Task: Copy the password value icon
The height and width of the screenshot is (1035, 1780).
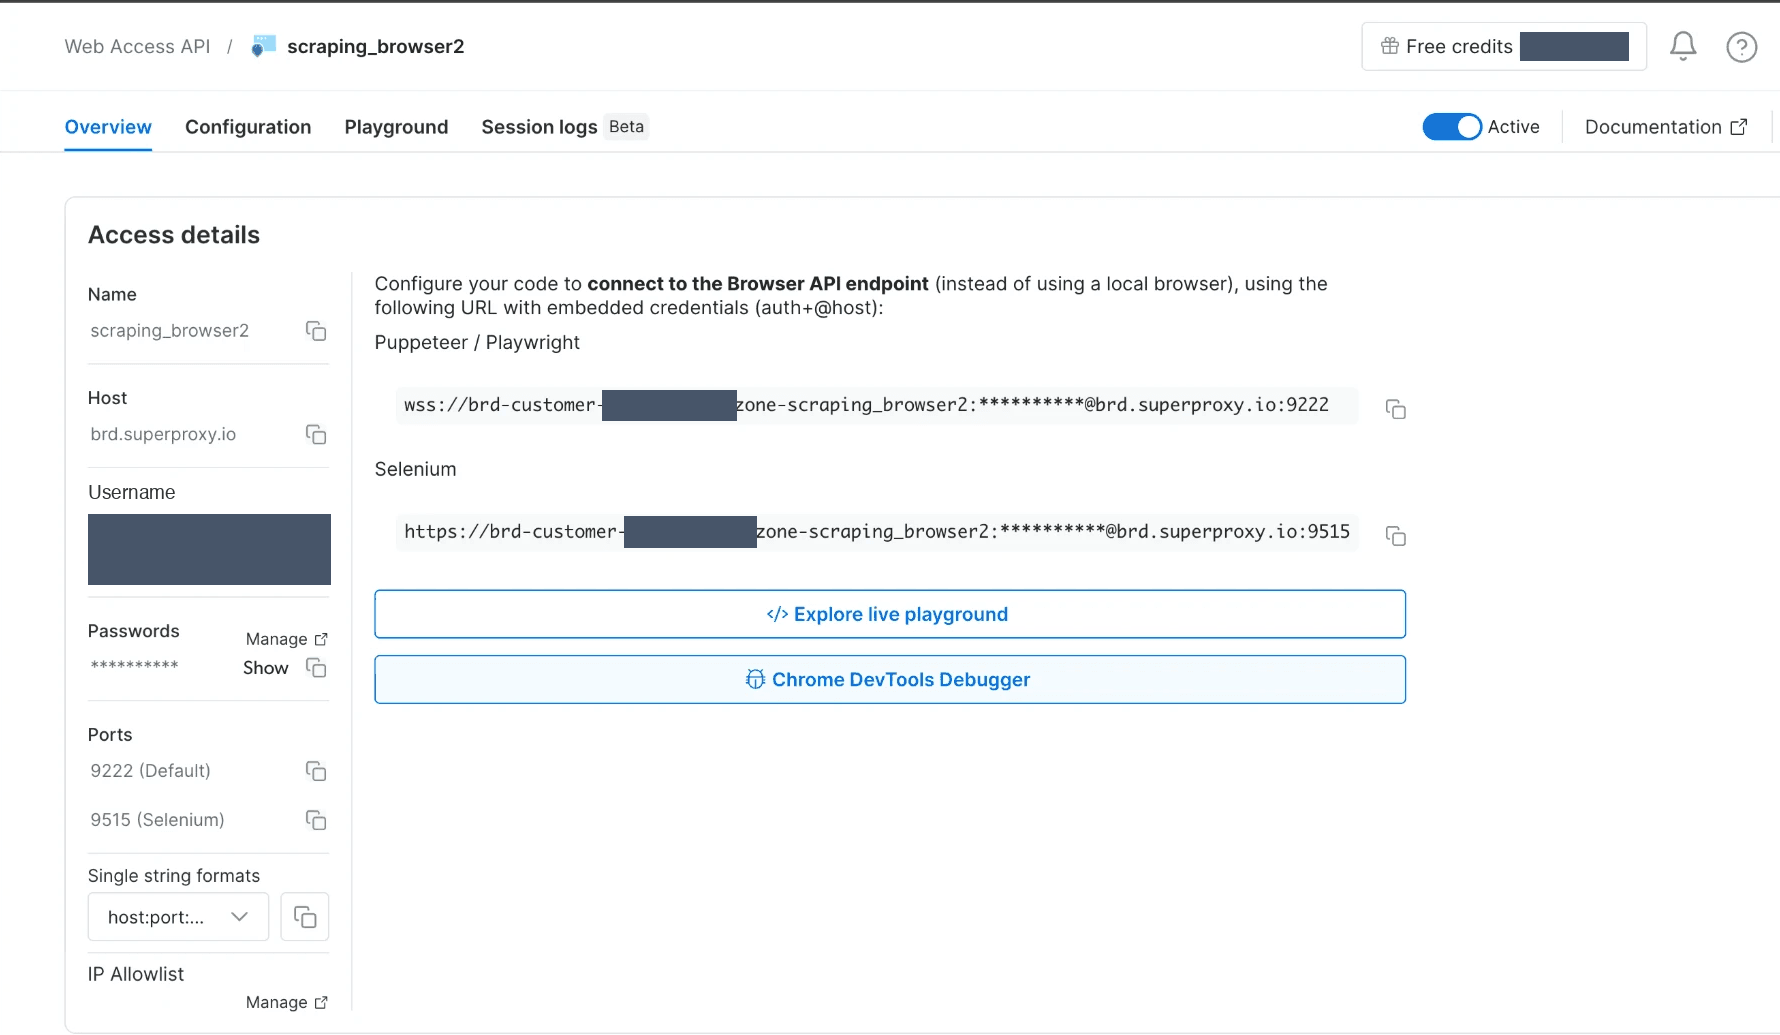Action: click(x=316, y=668)
